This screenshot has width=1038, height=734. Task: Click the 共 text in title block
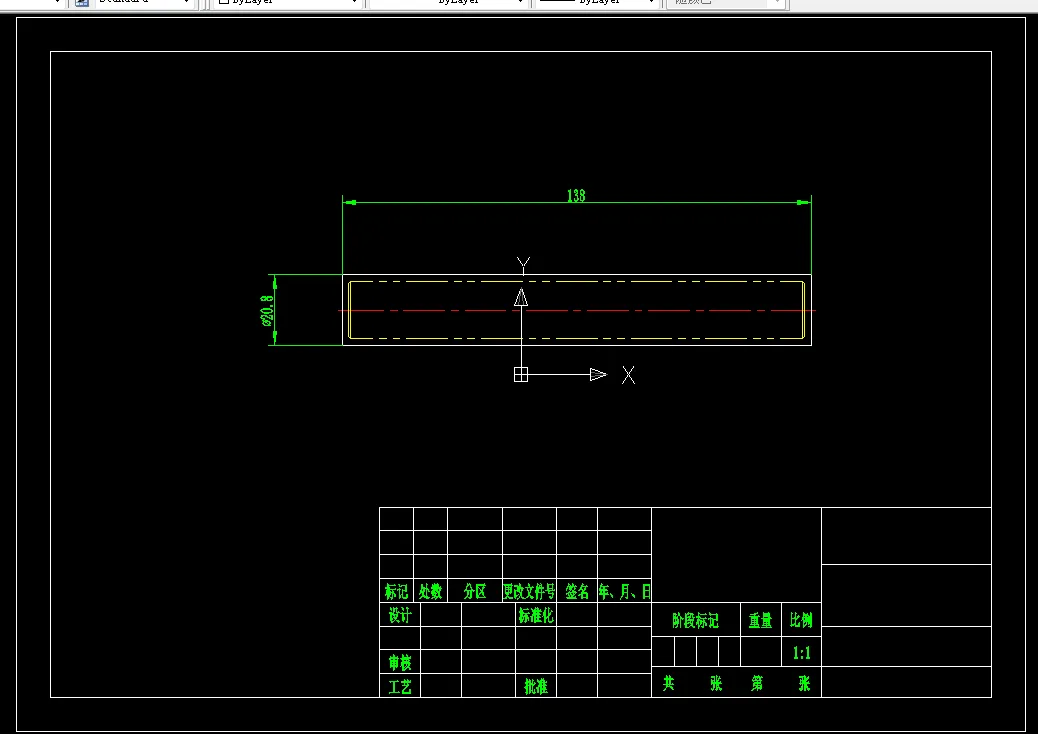(x=669, y=683)
